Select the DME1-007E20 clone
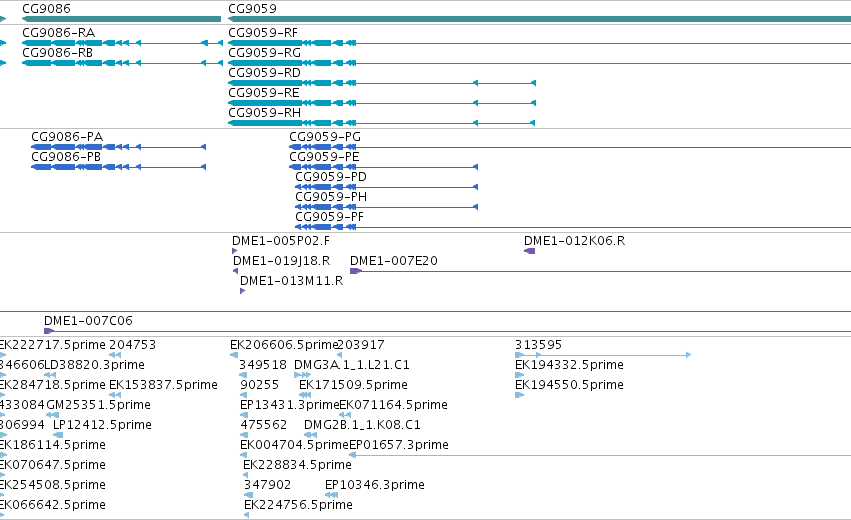The image size is (851, 520). tap(393, 261)
